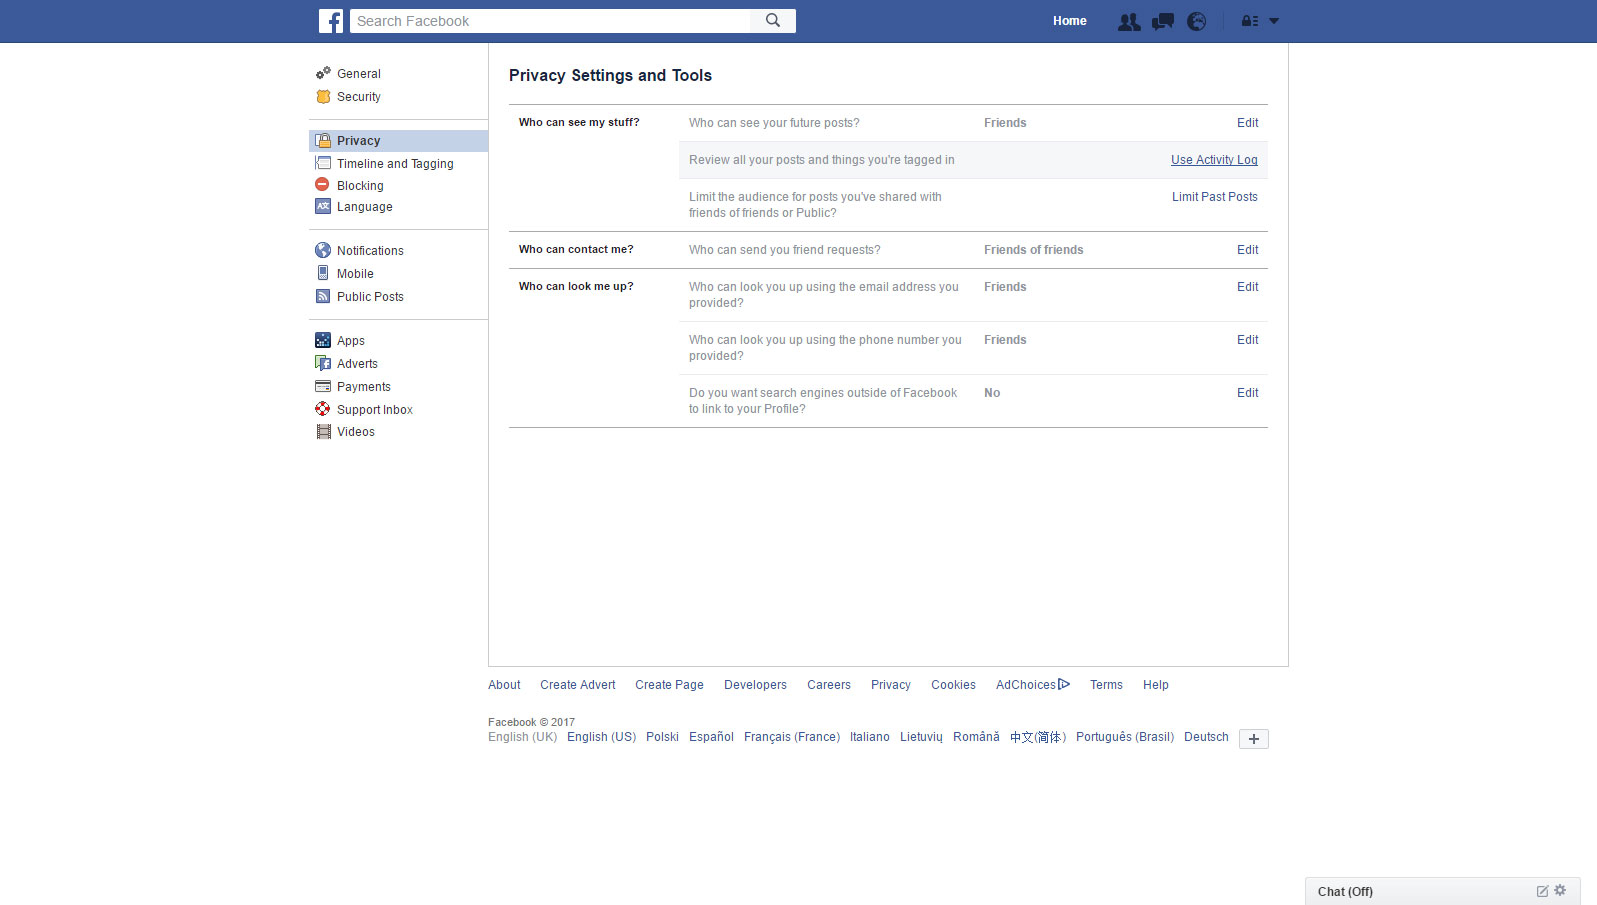Go to Blocking settings
Screen dimensions: 1597x905
[360, 186]
